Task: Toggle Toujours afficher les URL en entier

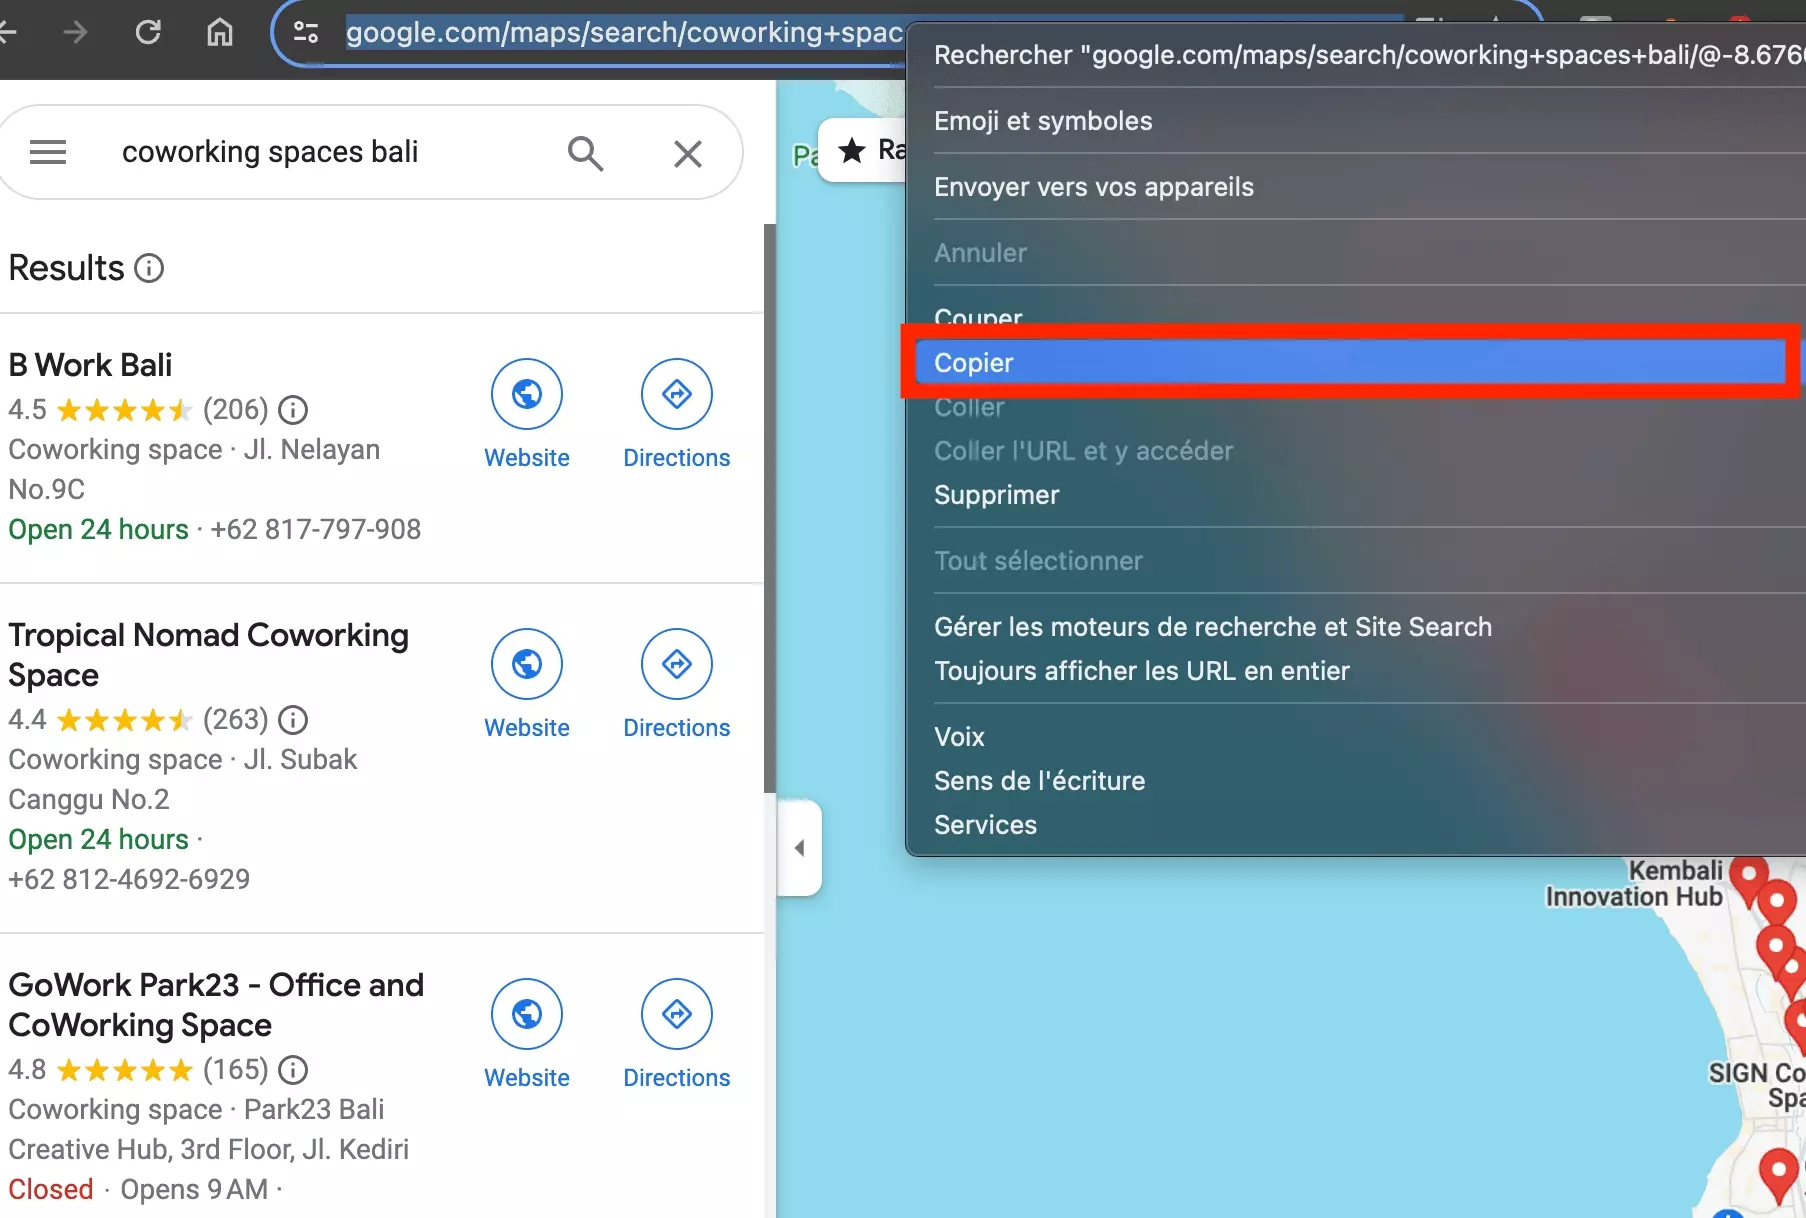Action: coord(1141,671)
